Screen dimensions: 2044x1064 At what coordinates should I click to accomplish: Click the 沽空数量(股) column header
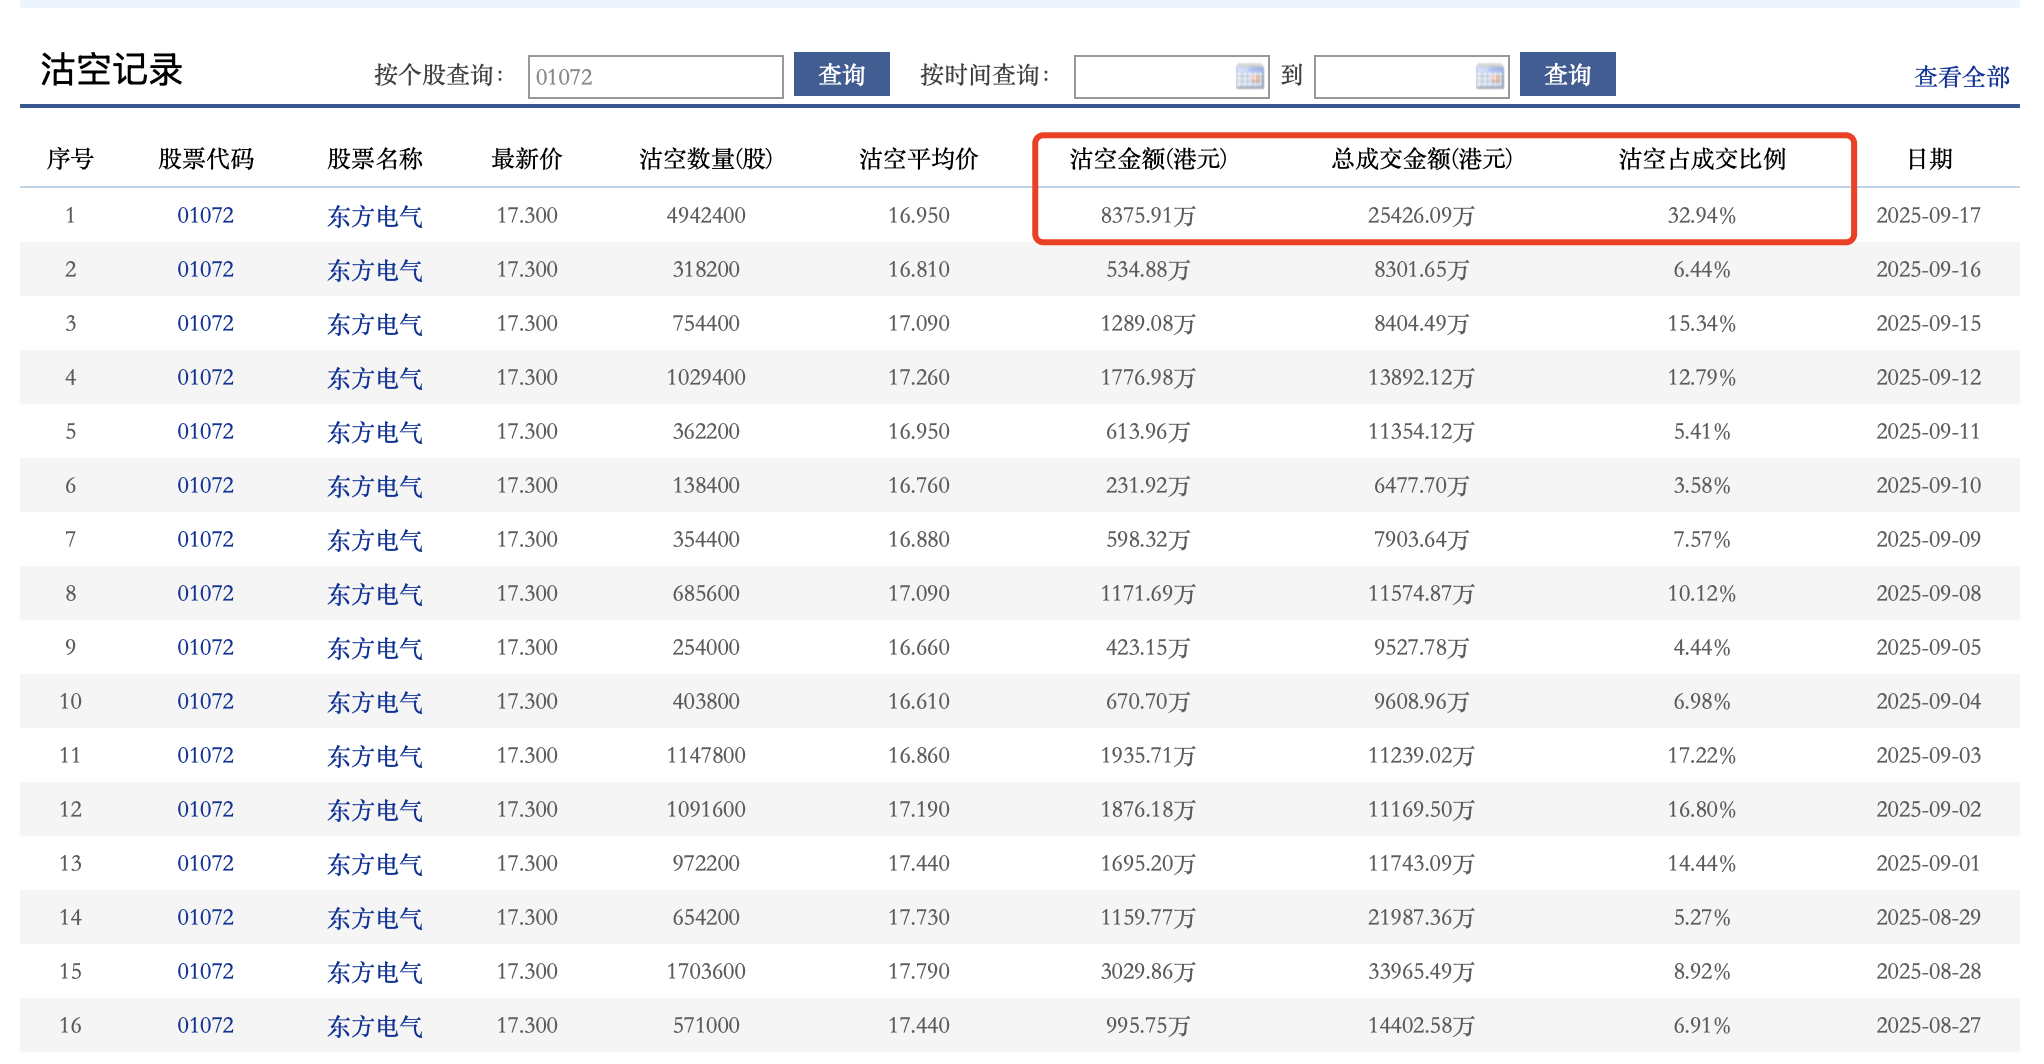coord(706,159)
